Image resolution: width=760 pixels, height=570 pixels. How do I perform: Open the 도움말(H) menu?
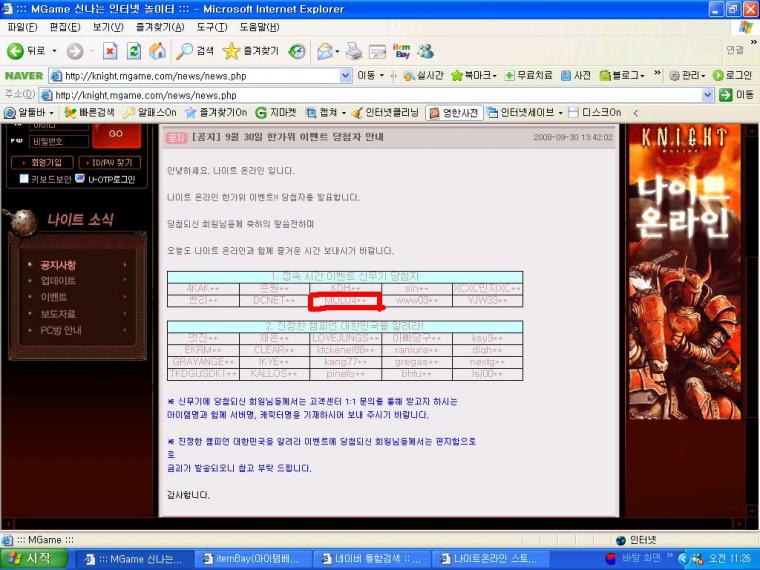click(x=259, y=27)
